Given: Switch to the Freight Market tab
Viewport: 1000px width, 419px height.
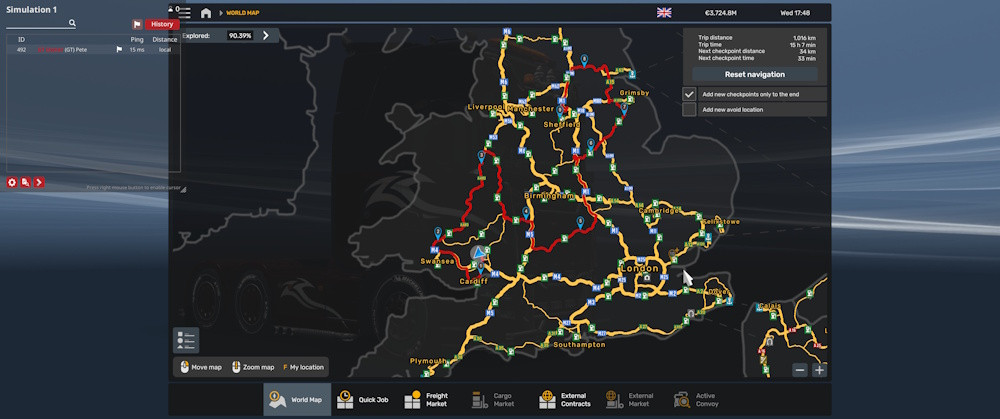Looking at the screenshot, I should pyautogui.click(x=429, y=400).
